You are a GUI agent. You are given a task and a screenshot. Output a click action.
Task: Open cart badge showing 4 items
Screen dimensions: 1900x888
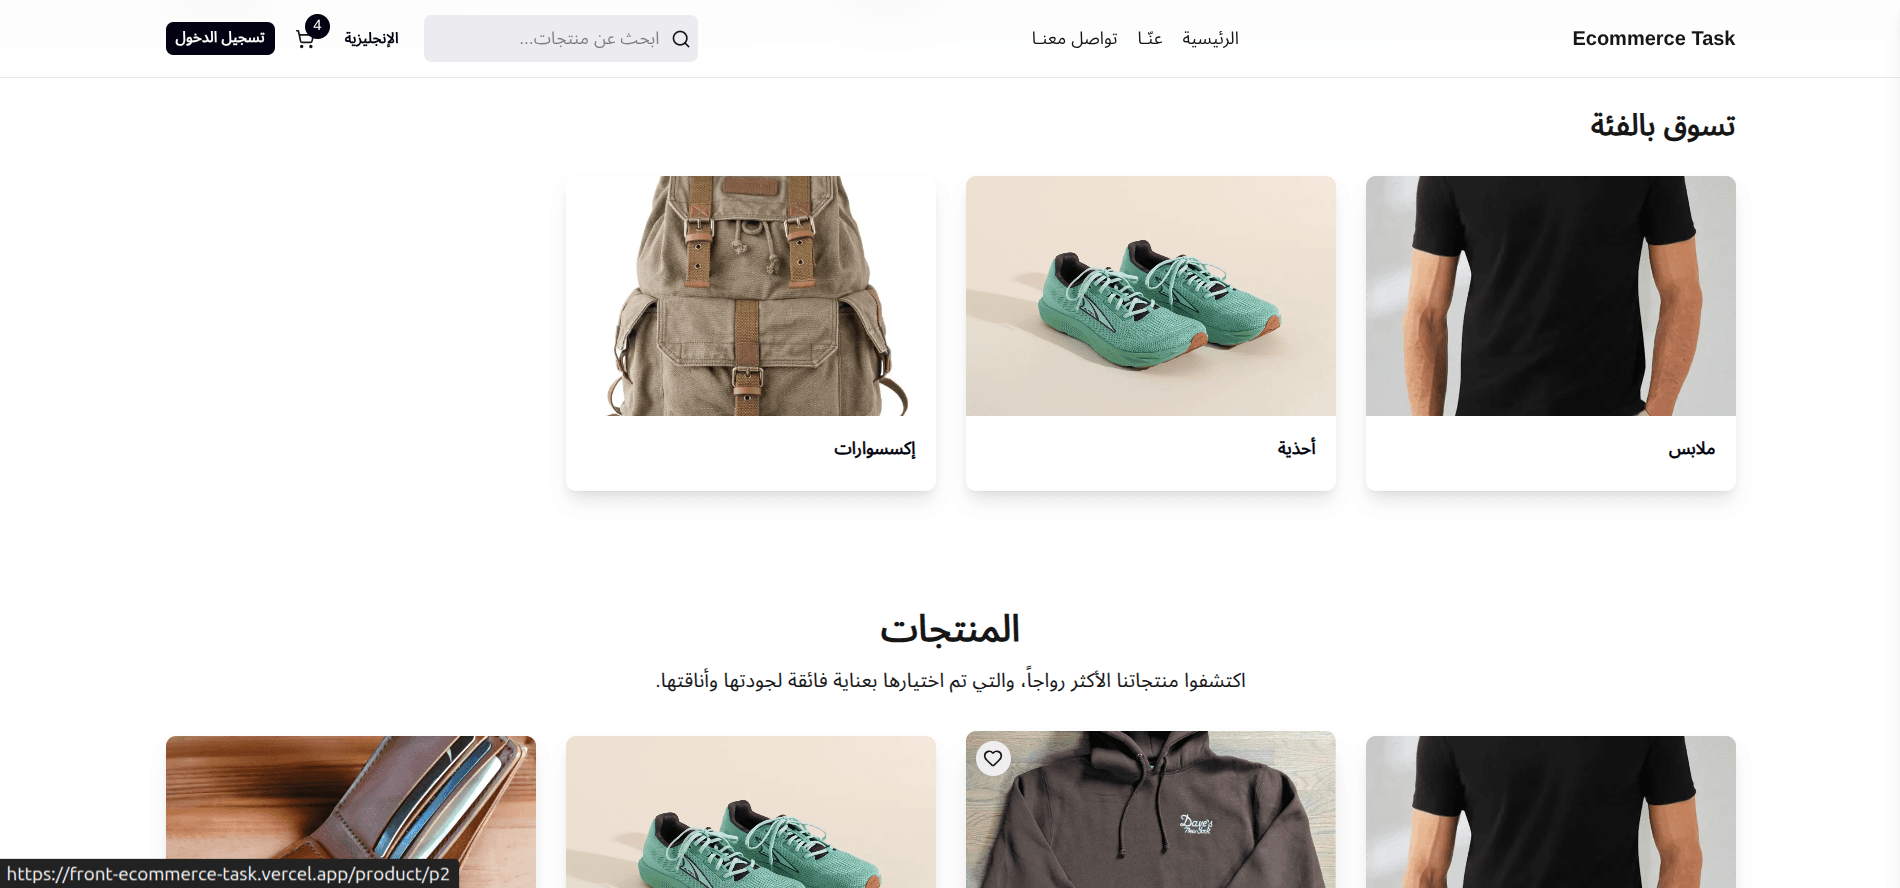tap(317, 26)
